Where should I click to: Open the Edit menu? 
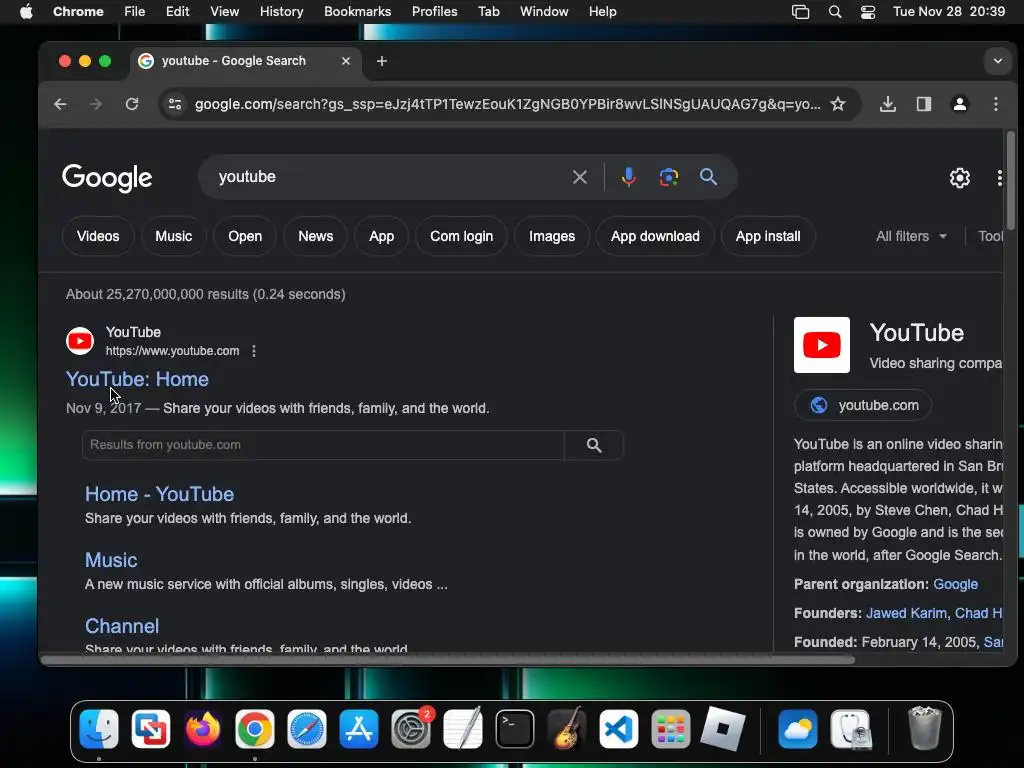pyautogui.click(x=178, y=12)
